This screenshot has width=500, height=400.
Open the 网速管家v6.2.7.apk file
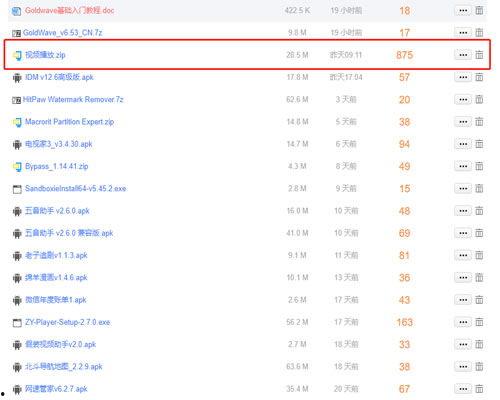[56, 389]
